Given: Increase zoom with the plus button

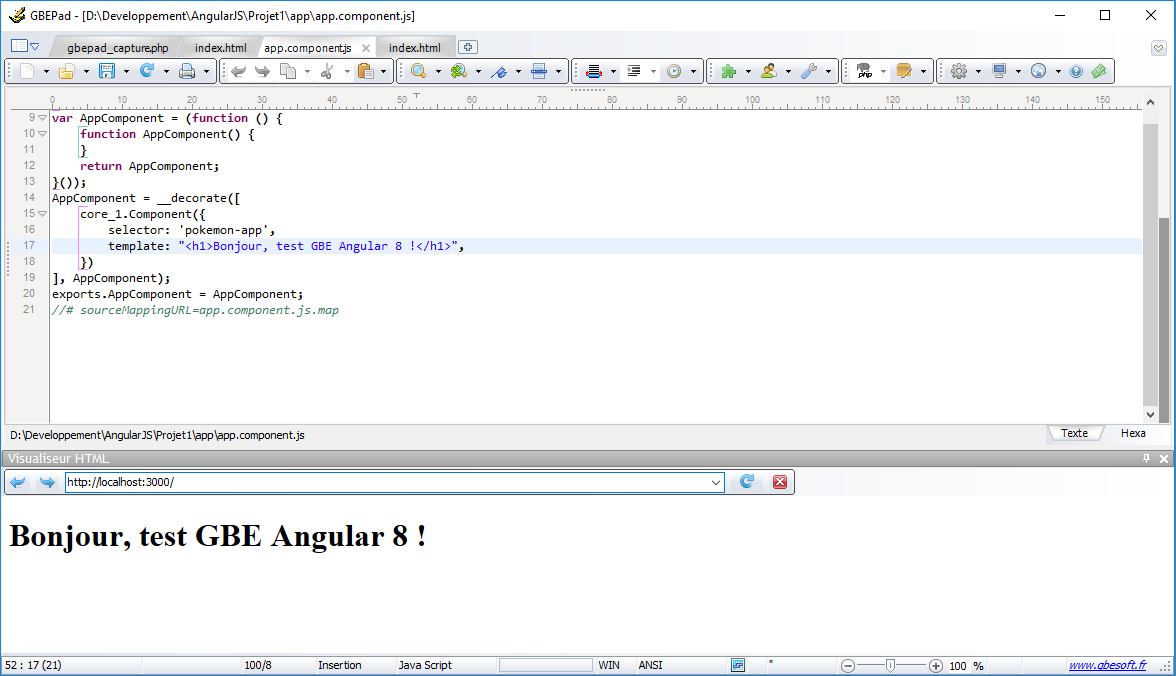Looking at the screenshot, I should (936, 665).
